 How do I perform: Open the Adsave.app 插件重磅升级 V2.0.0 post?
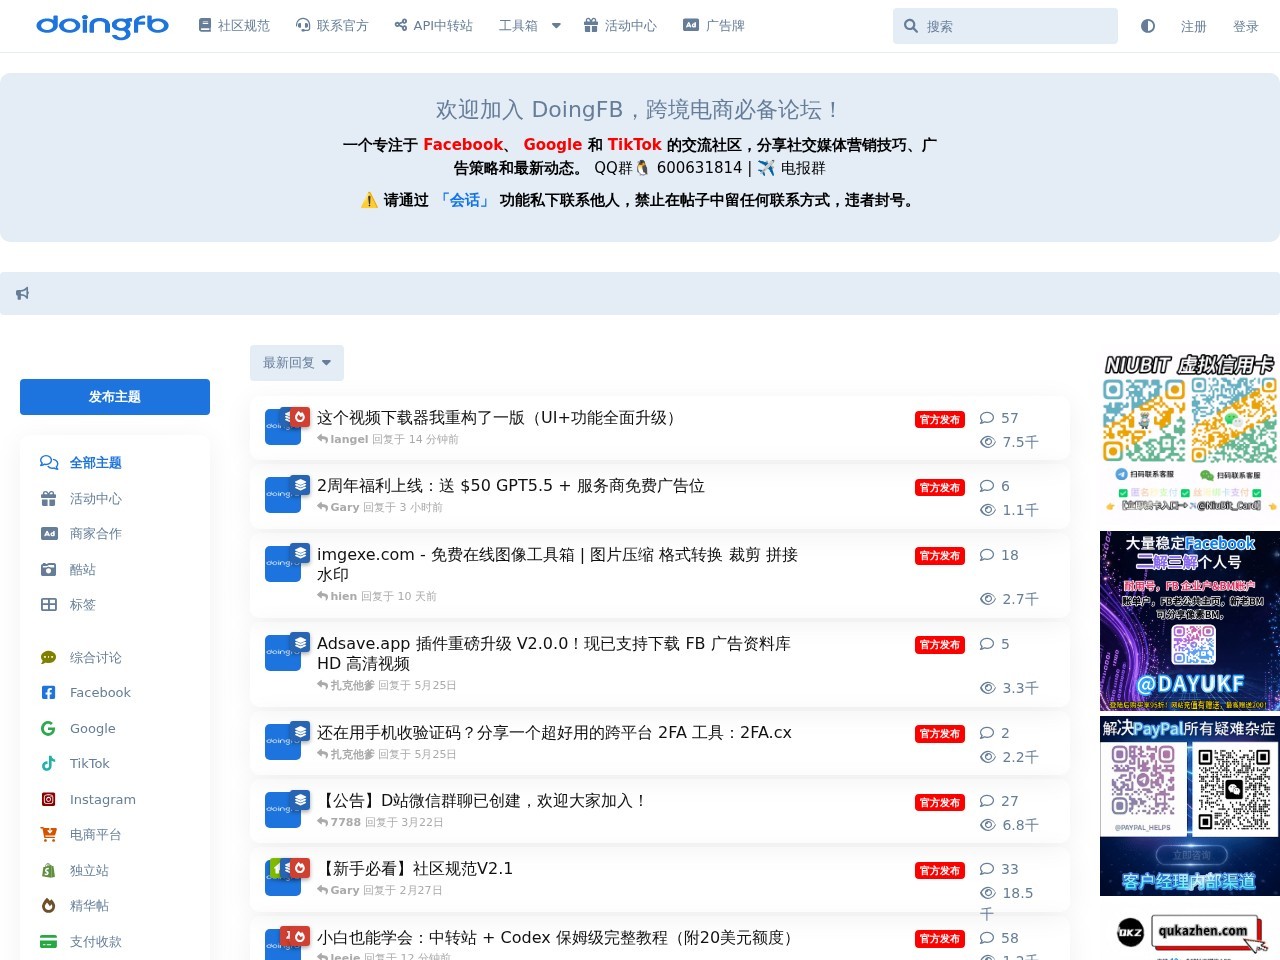(x=553, y=654)
